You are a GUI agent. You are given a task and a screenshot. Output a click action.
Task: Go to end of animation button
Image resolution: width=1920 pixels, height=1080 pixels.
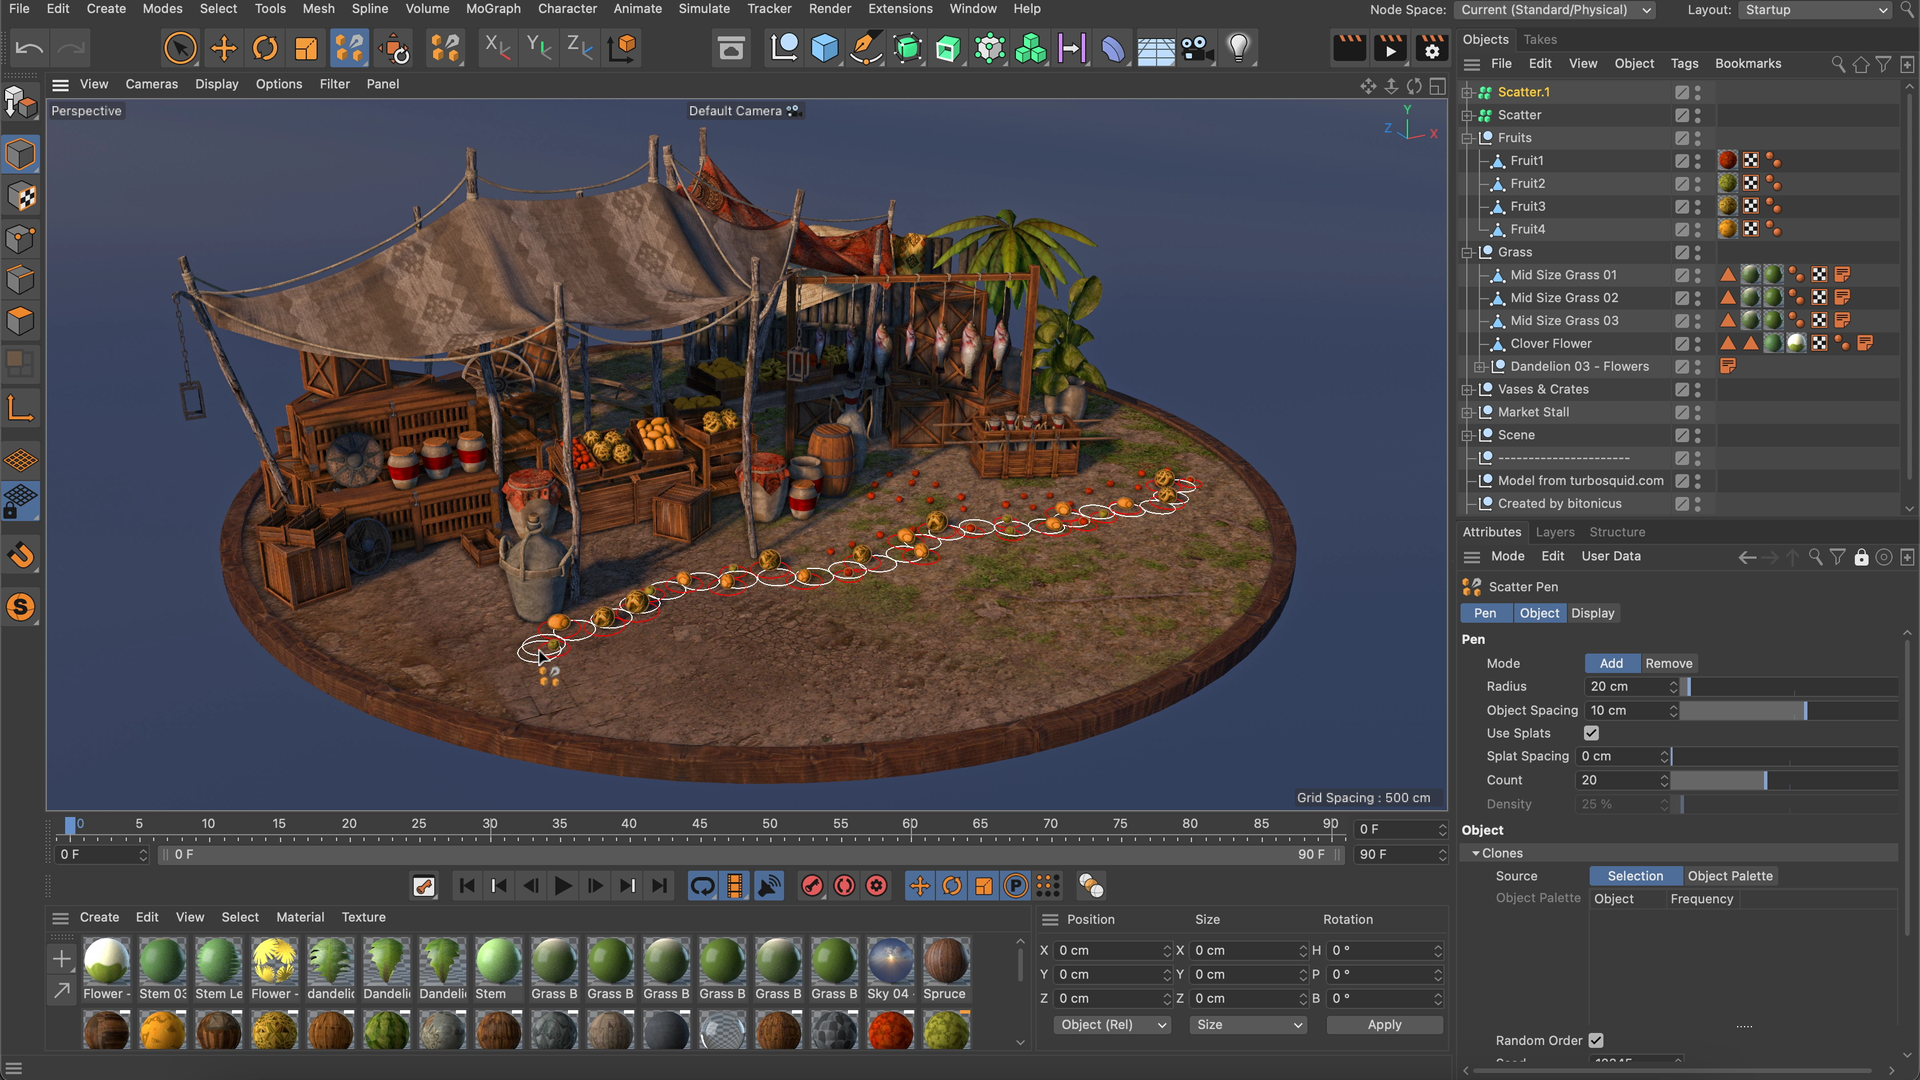tap(660, 886)
